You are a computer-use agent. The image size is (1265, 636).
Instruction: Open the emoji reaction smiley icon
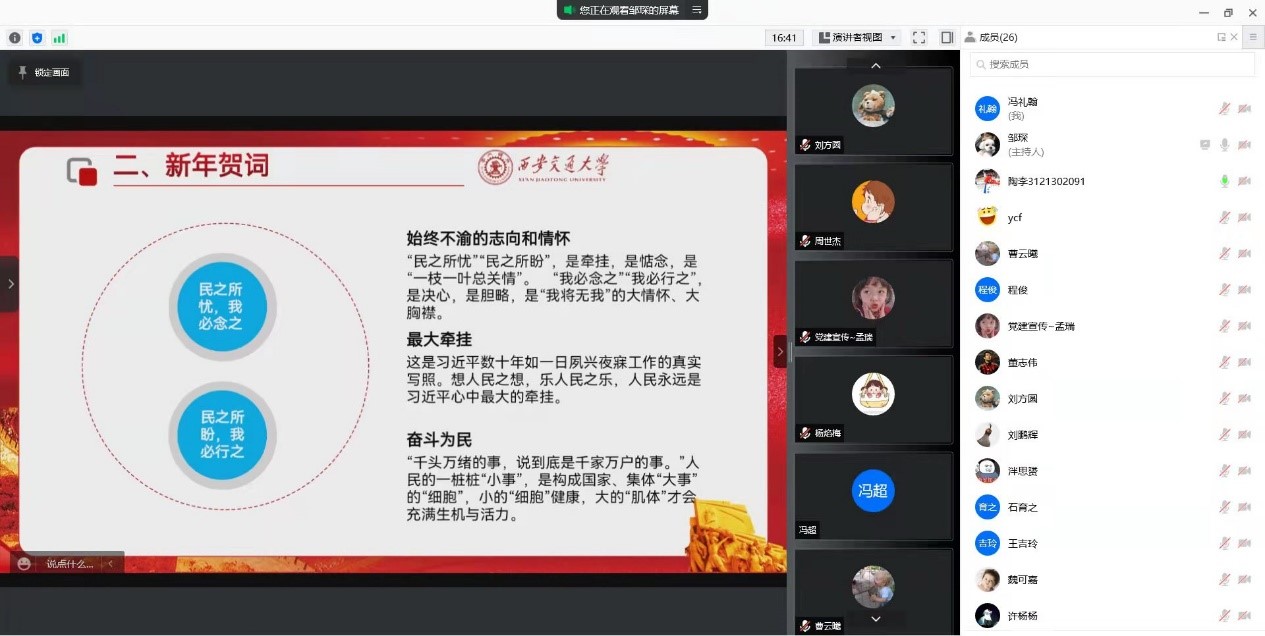point(25,563)
